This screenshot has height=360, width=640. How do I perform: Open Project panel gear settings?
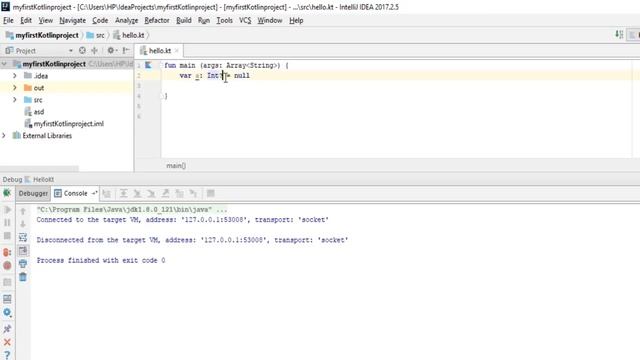coord(111,50)
